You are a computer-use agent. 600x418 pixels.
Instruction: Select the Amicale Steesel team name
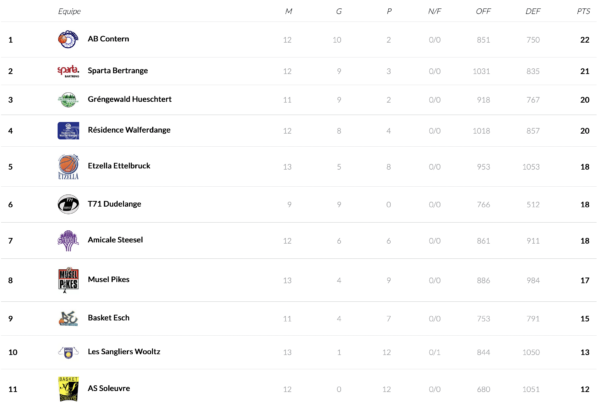(x=115, y=240)
